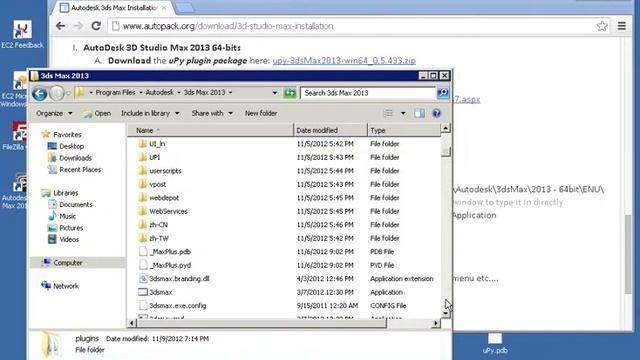Click horizontal scrollbar left arrow
The width and height of the screenshot is (640, 360).
tap(131, 323)
